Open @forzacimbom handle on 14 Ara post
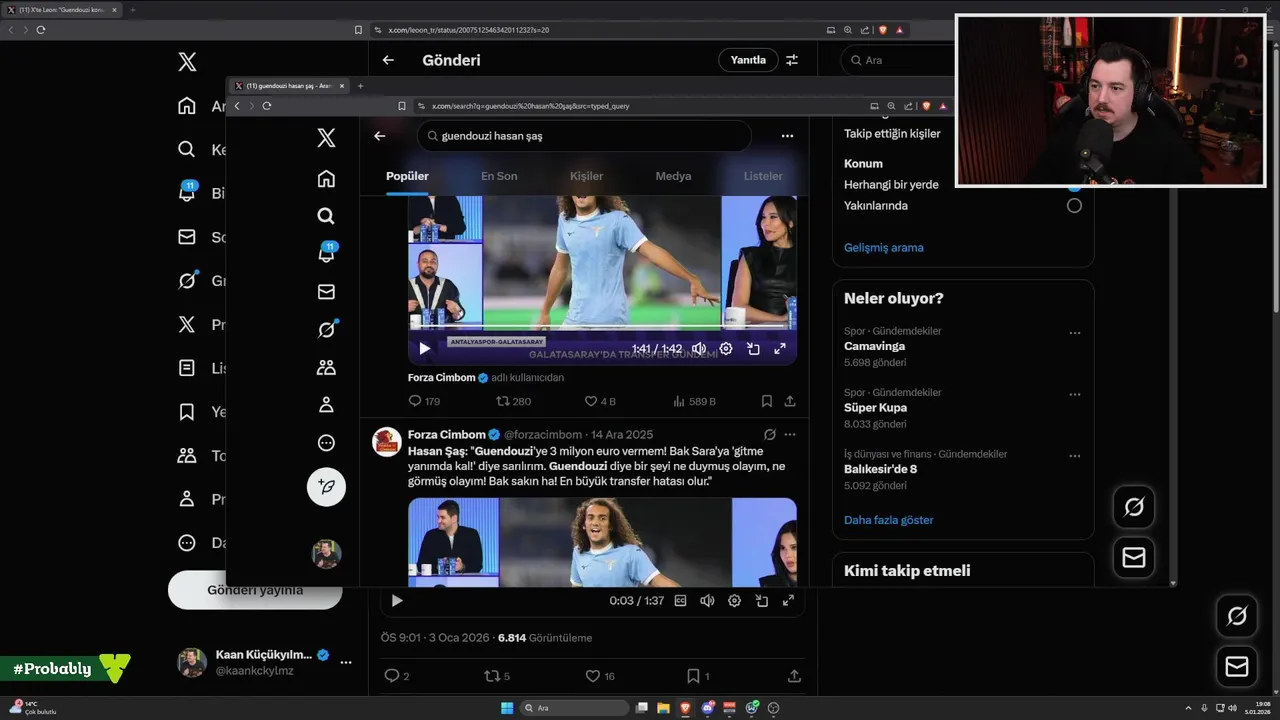The width and height of the screenshot is (1280, 720). coord(543,435)
